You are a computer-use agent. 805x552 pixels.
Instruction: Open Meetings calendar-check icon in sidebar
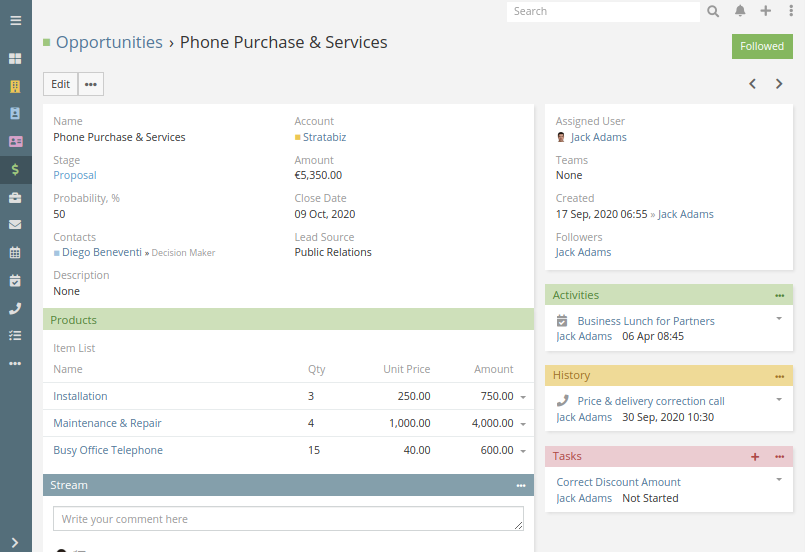click(15, 280)
